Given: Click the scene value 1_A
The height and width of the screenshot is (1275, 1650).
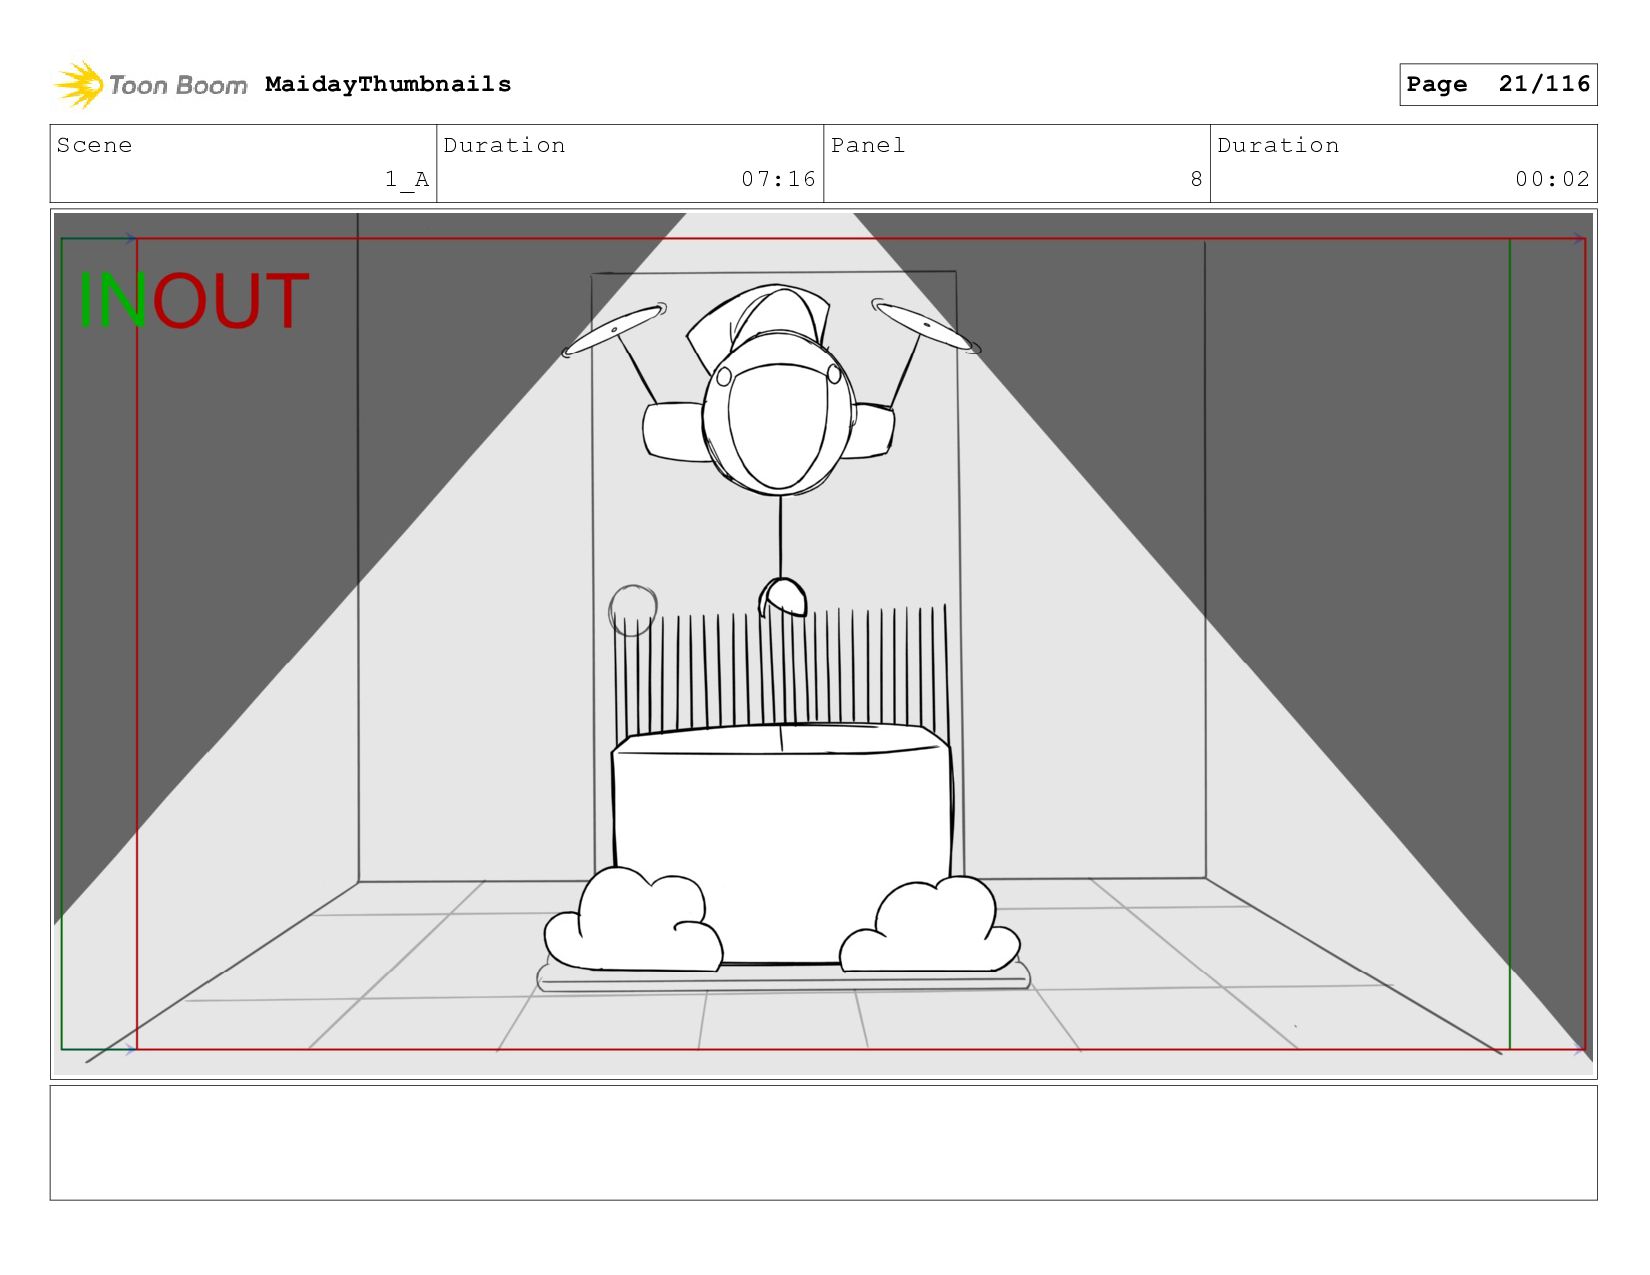Looking at the screenshot, I should [x=407, y=179].
